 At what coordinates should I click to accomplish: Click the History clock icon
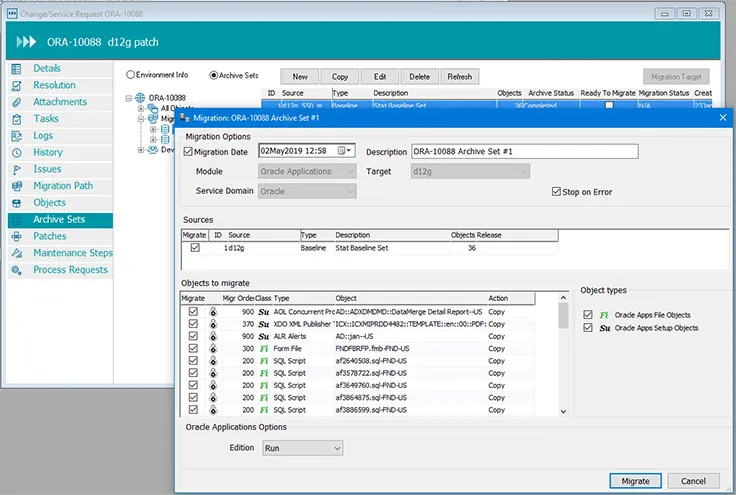pos(16,153)
